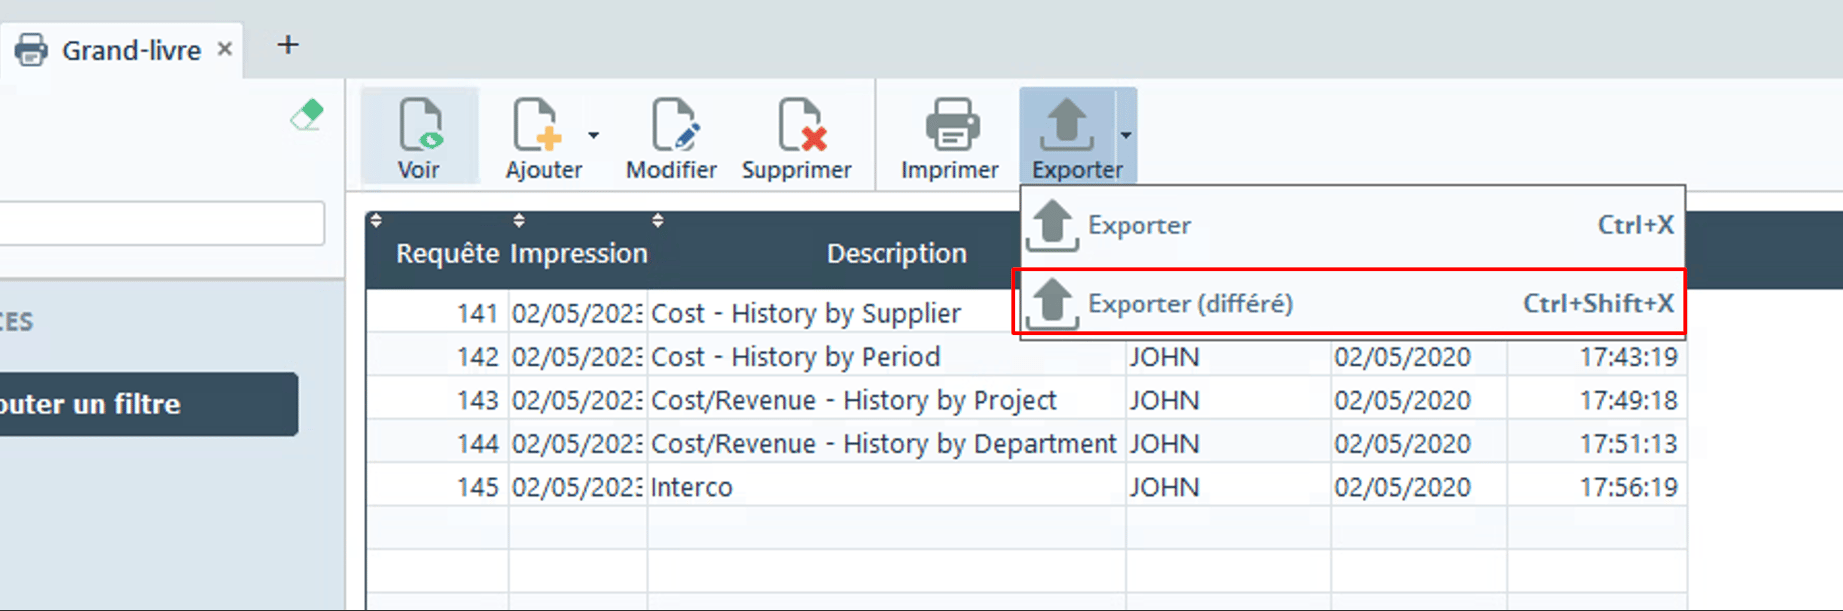Select the Interco row 145
1843x611 pixels.
coord(692,487)
